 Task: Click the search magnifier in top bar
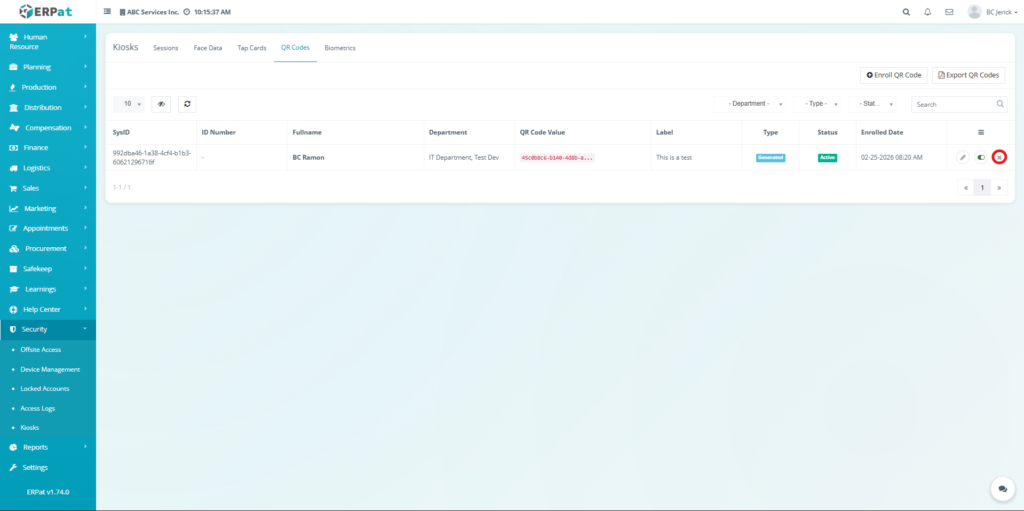pyautogui.click(x=906, y=12)
